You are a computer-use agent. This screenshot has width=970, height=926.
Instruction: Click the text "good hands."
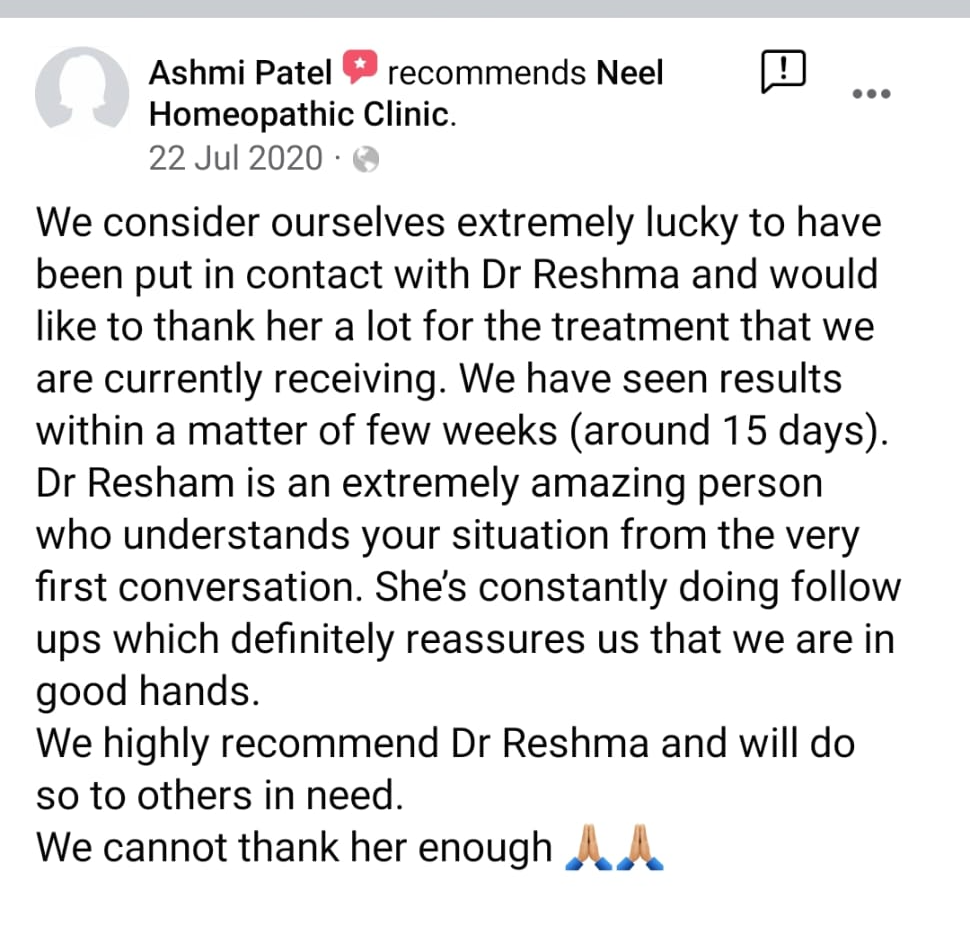pyautogui.click(x=148, y=692)
